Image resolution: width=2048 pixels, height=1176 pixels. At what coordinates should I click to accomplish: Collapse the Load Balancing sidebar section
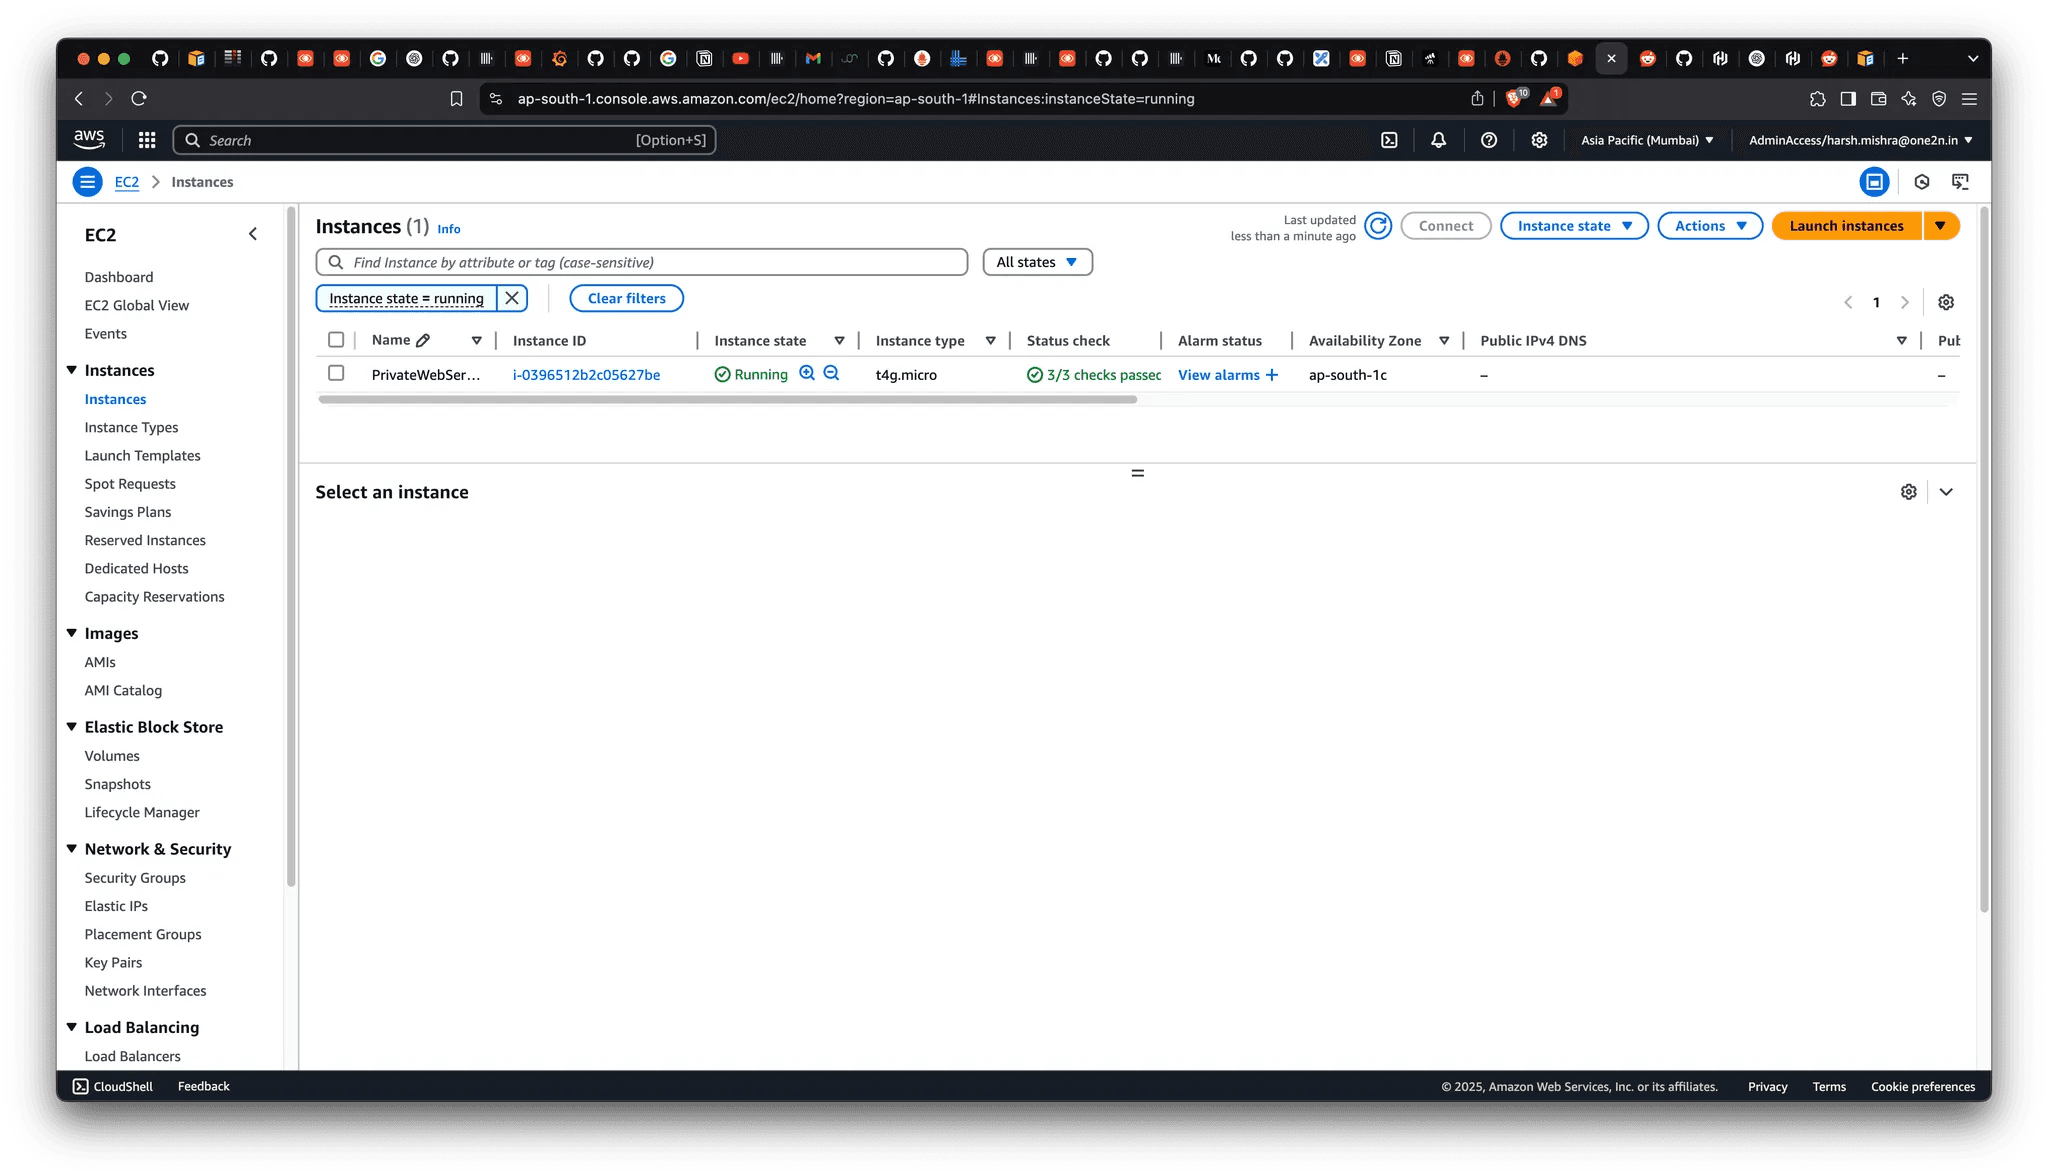[x=72, y=1027]
